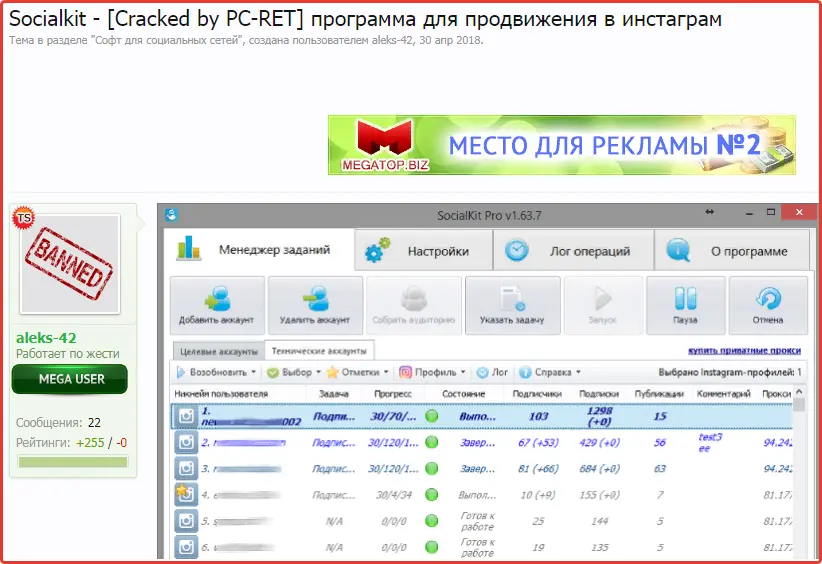Open the Профиль dropdown menu
Image resolution: width=822 pixels, height=564 pixels.
432,372
